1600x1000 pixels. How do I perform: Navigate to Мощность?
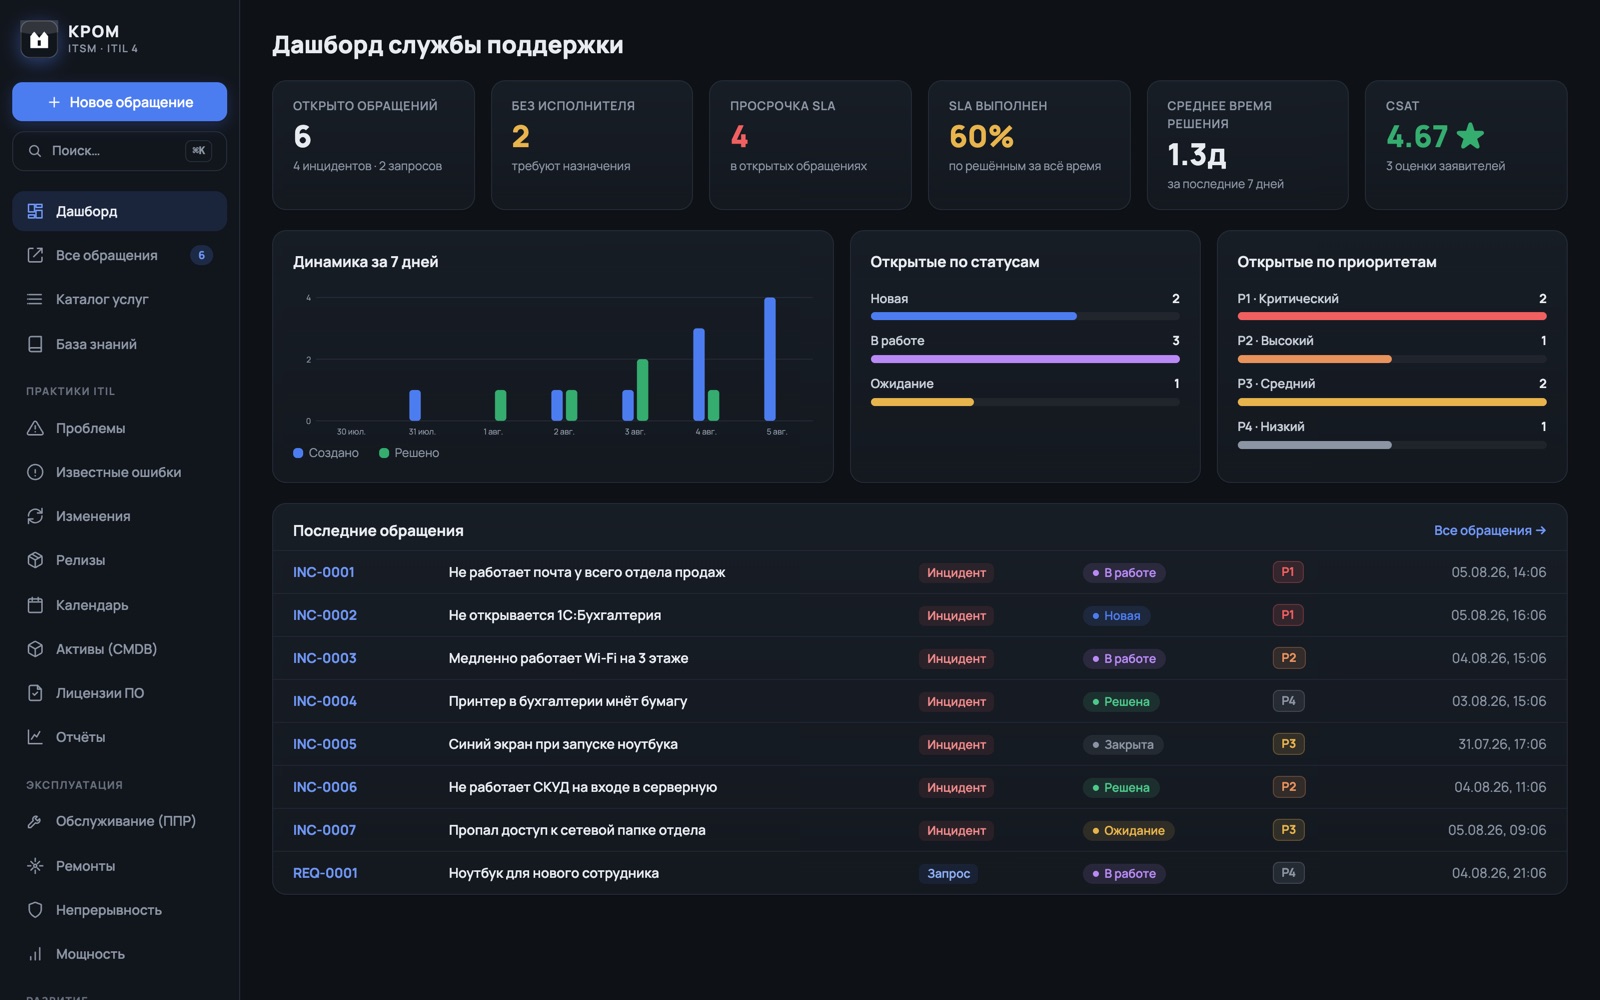click(x=119, y=954)
